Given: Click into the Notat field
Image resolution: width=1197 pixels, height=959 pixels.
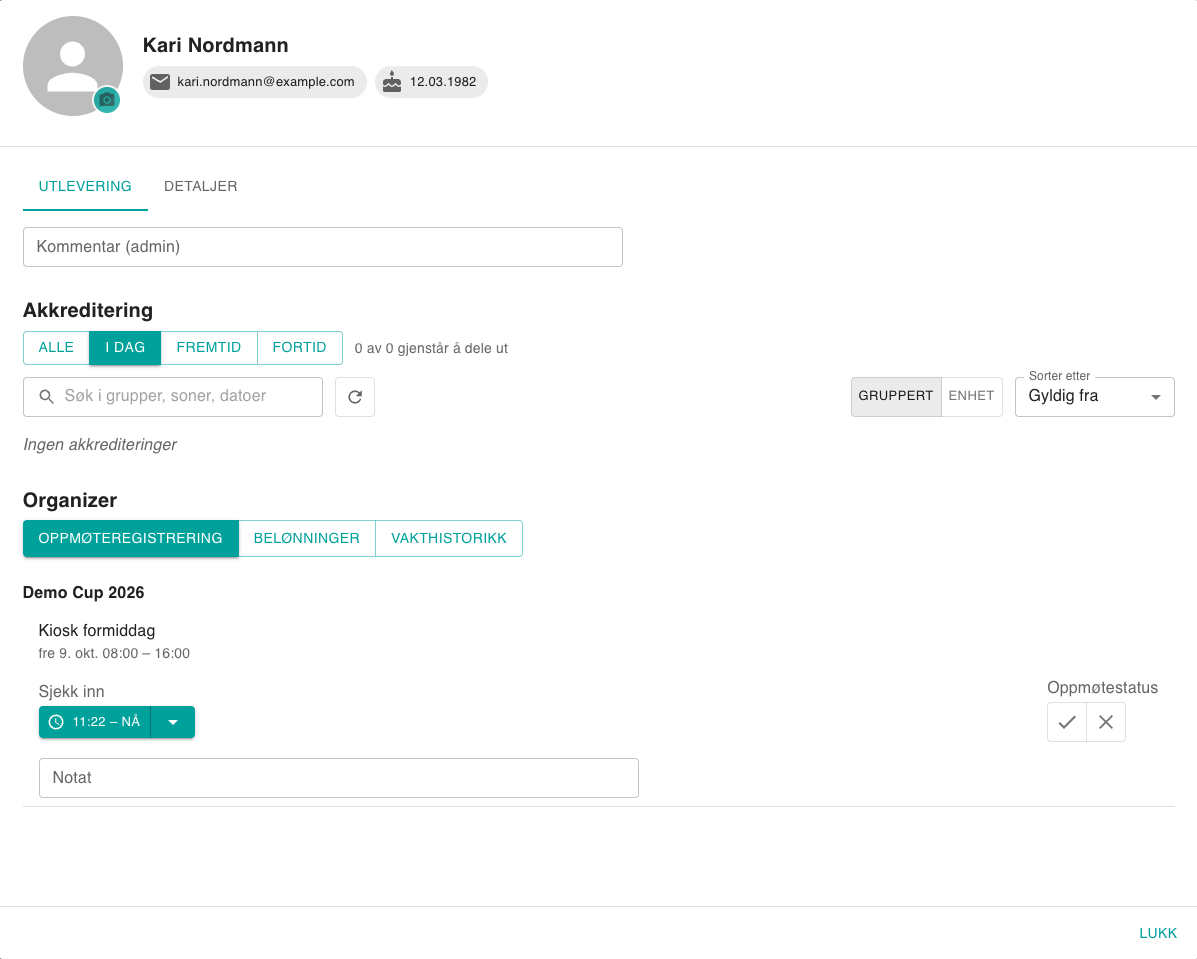Looking at the screenshot, I should point(339,778).
